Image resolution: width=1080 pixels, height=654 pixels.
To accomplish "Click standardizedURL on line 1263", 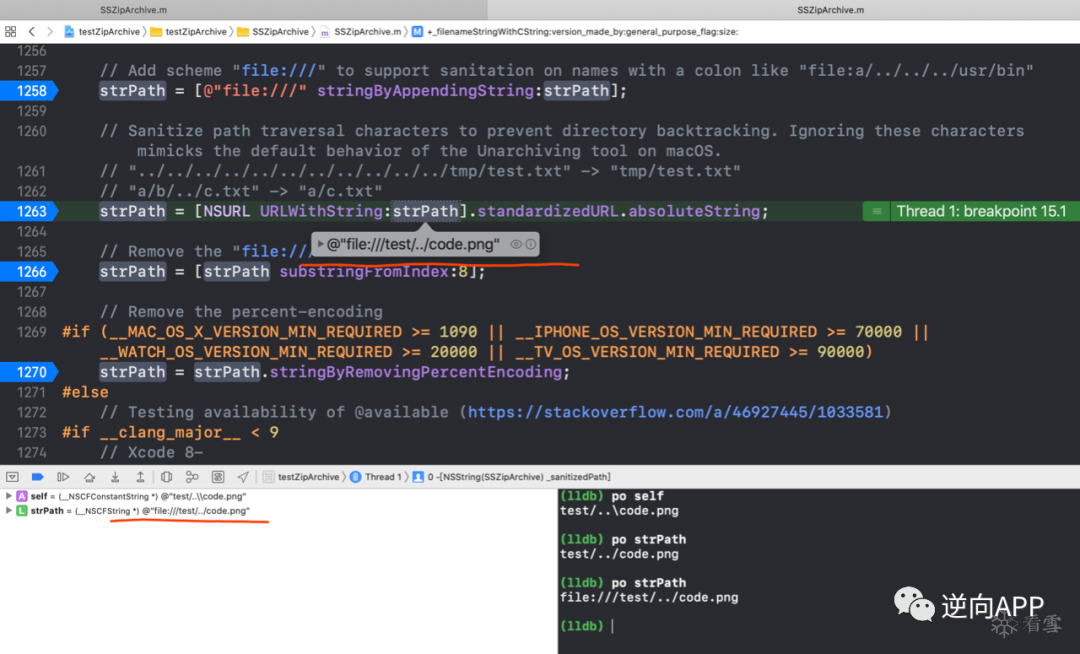I will click(x=548, y=211).
